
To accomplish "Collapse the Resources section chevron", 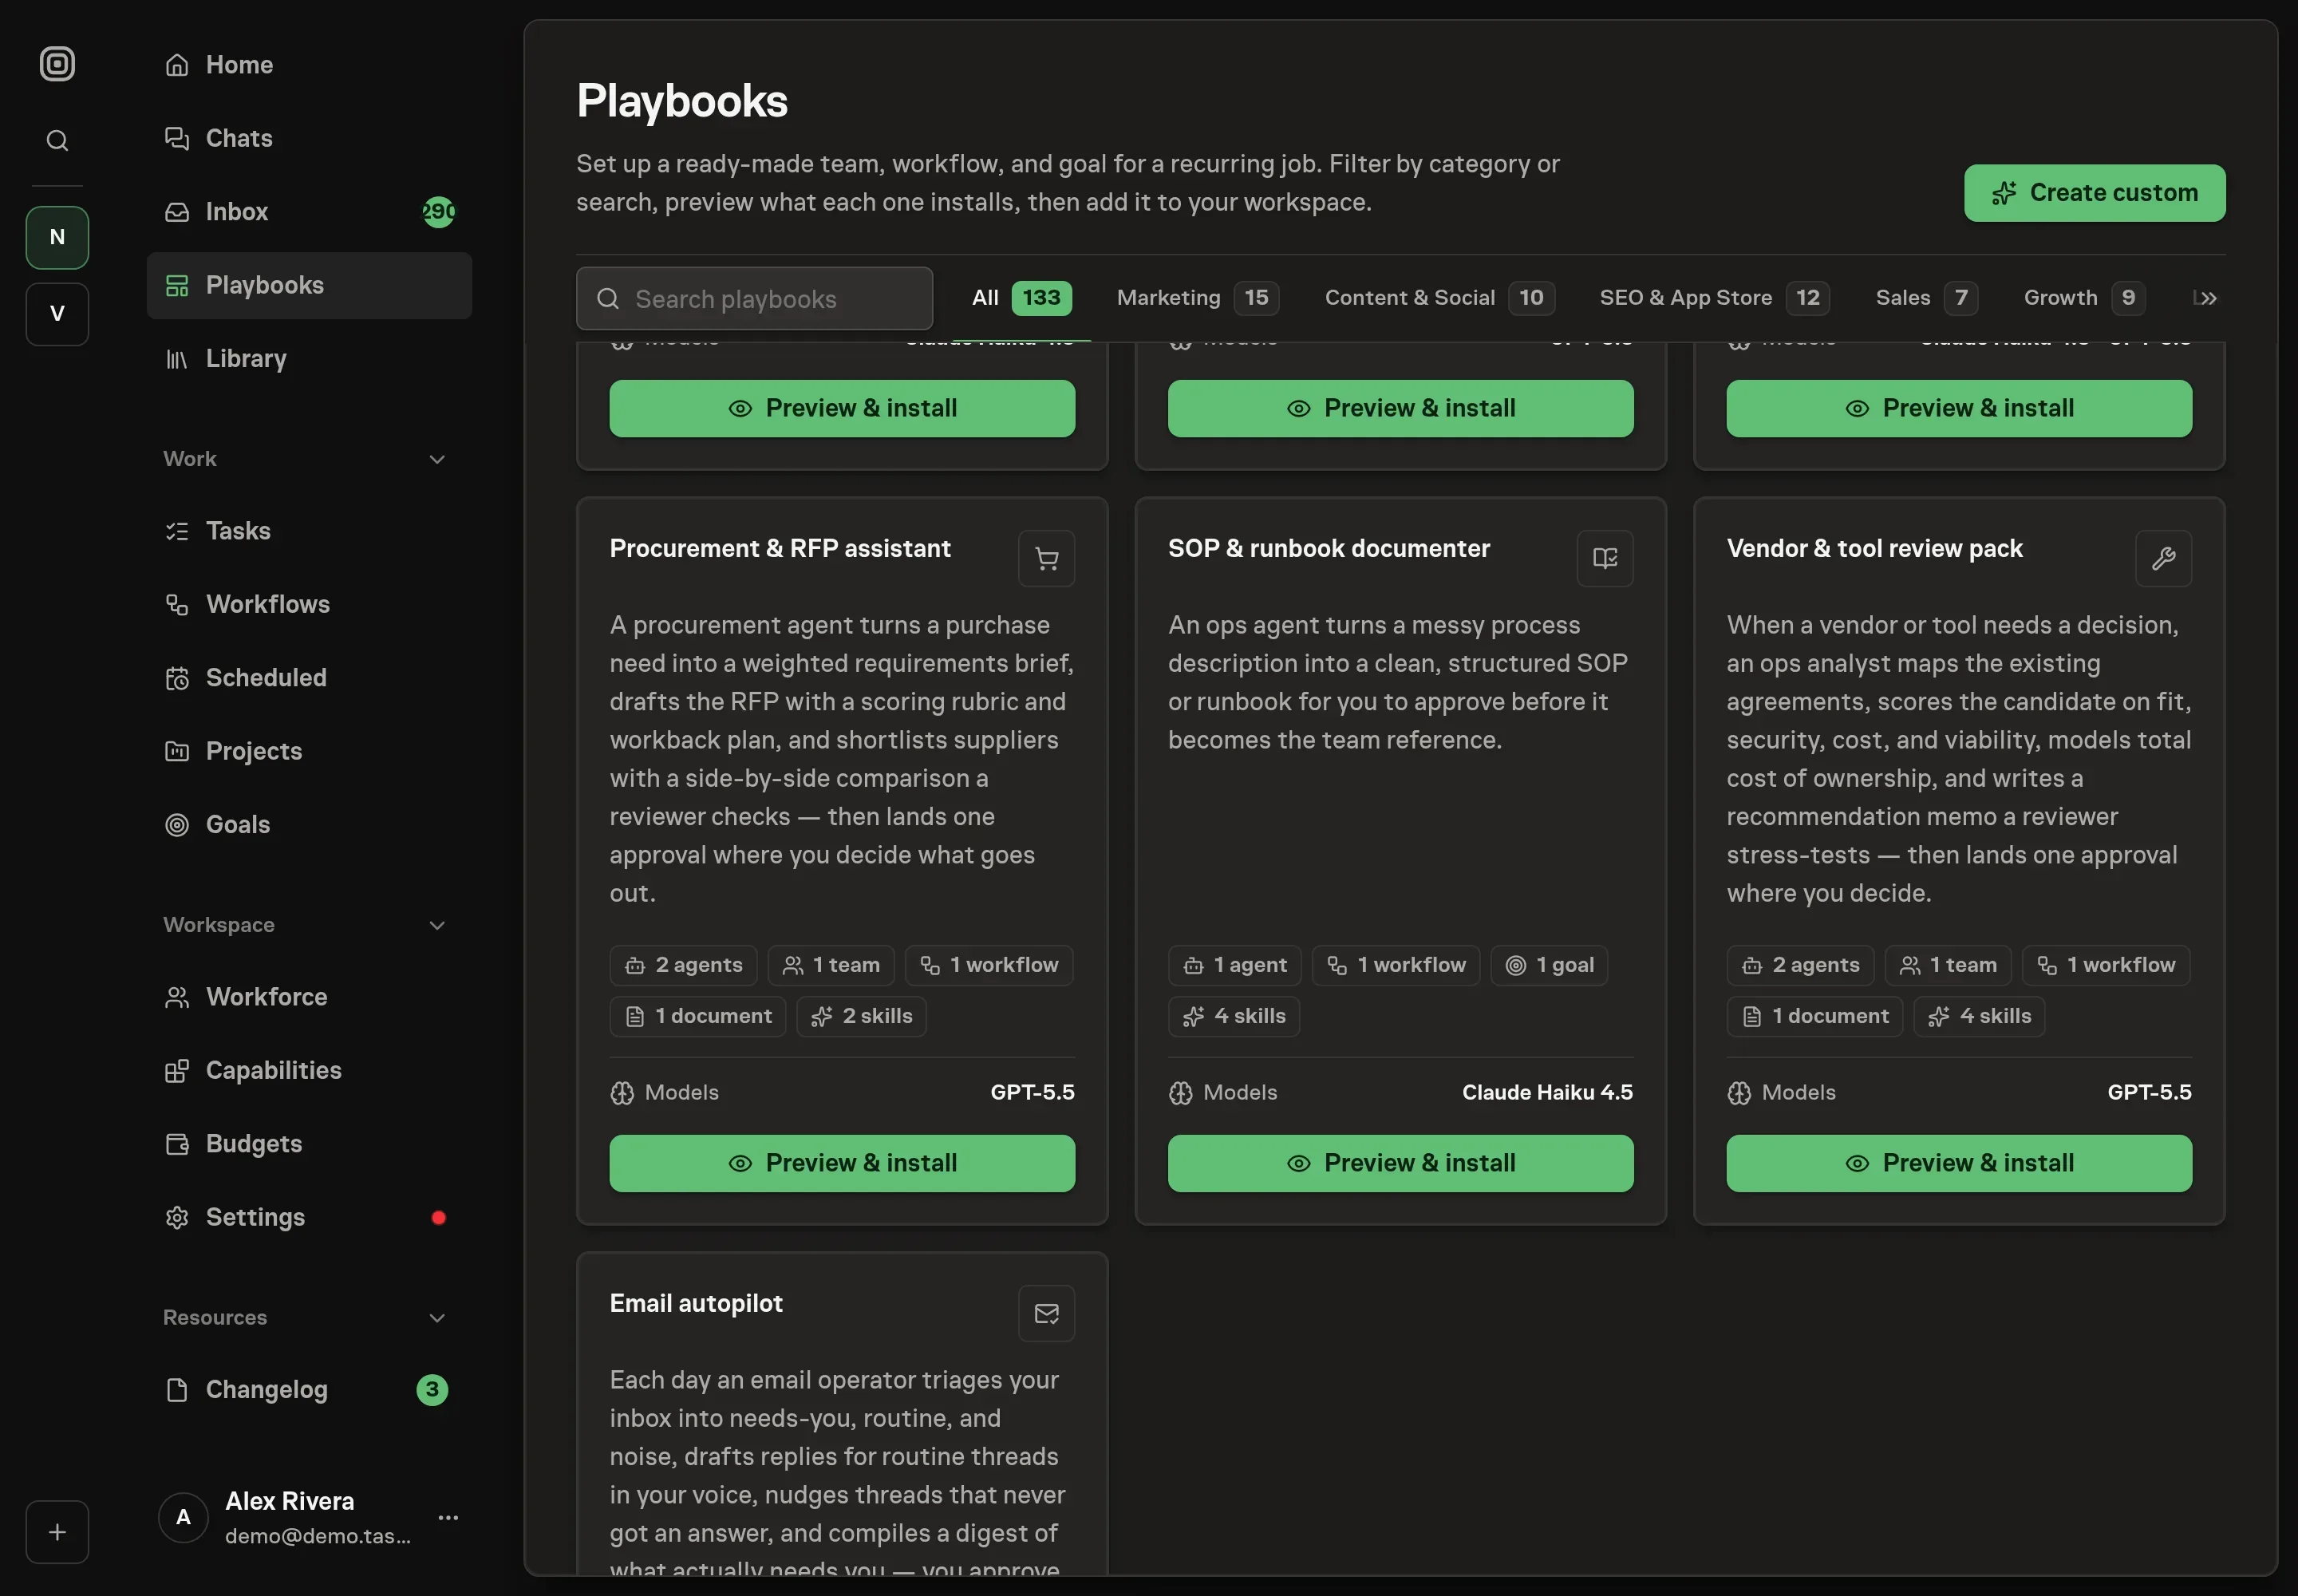I will [437, 1318].
